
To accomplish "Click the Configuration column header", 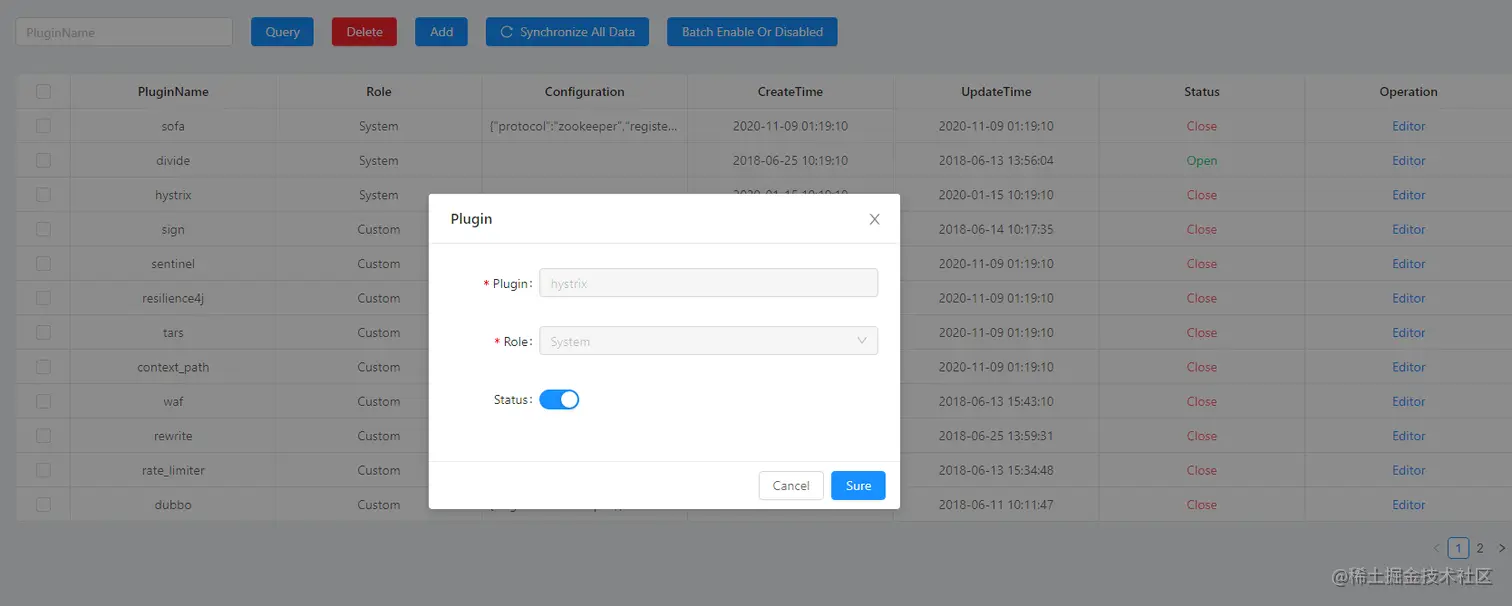I will click(x=584, y=91).
